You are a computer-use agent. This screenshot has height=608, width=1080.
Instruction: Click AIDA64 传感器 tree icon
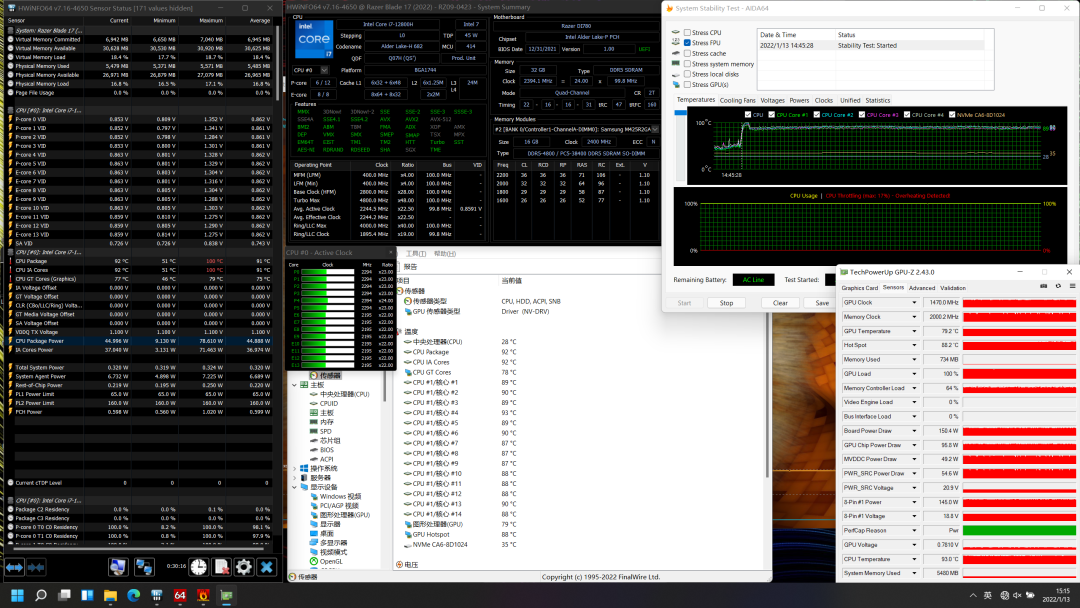[313, 376]
